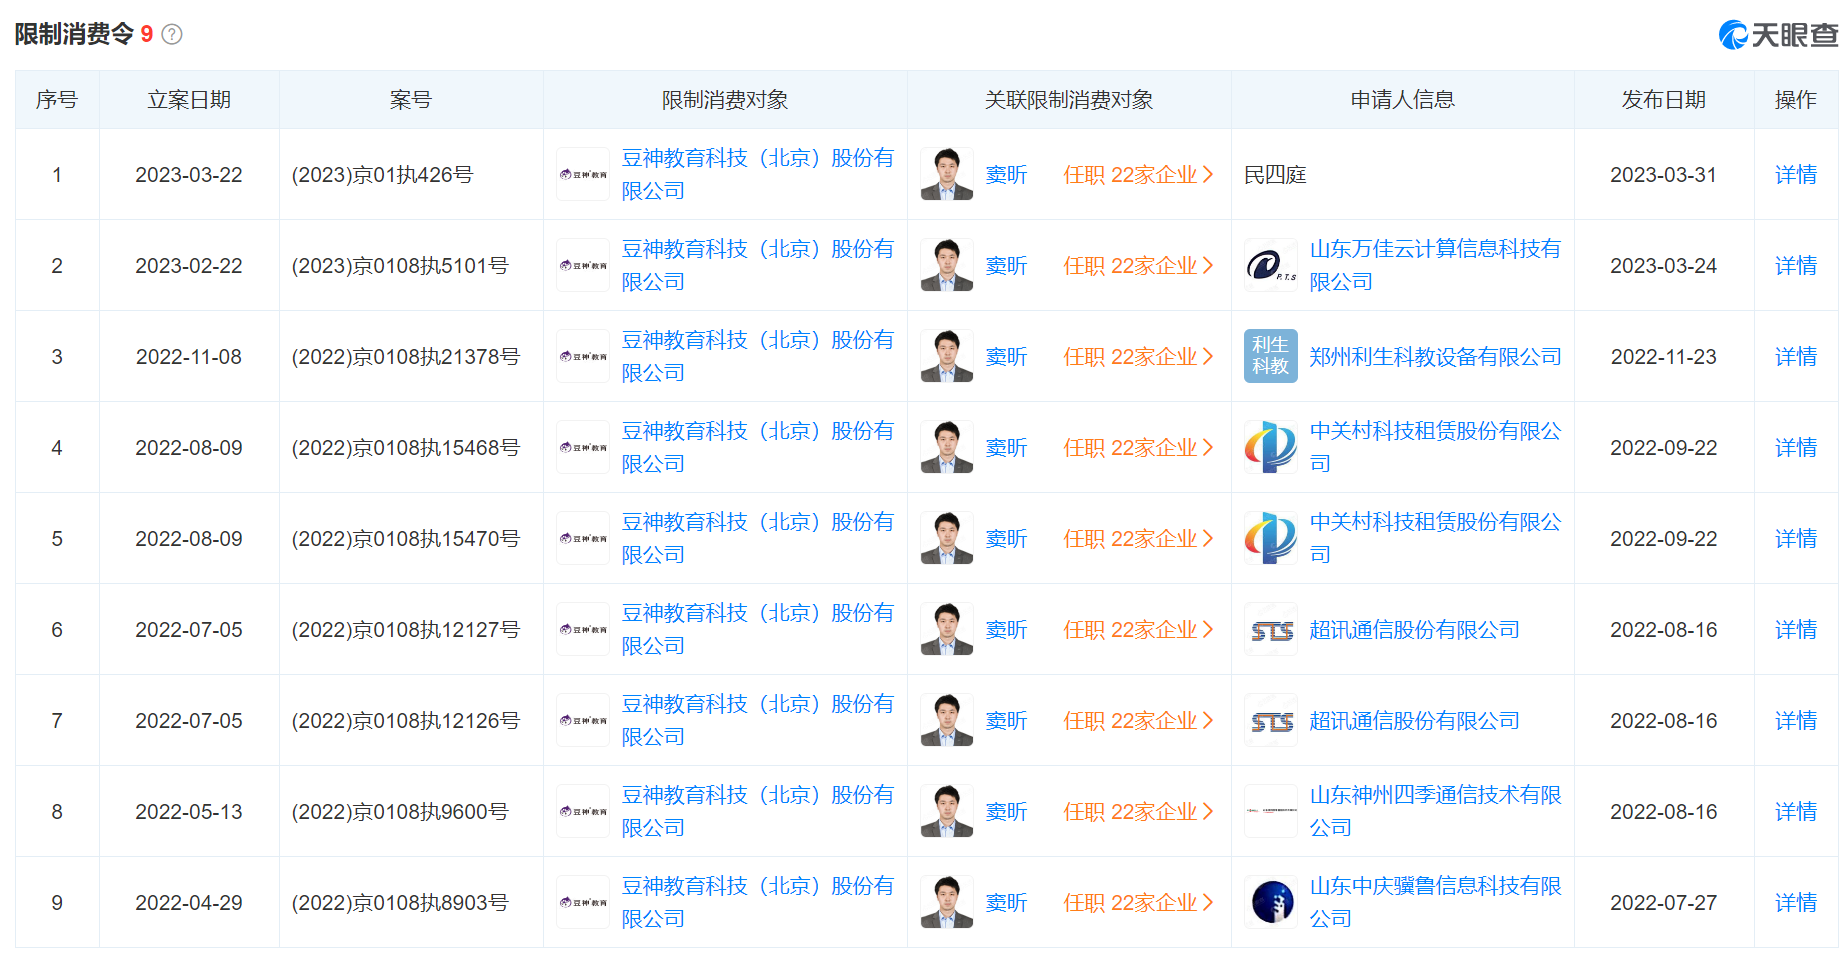
Task: Click 中关村科技租赁 logo in row 4
Action: 1270,447
